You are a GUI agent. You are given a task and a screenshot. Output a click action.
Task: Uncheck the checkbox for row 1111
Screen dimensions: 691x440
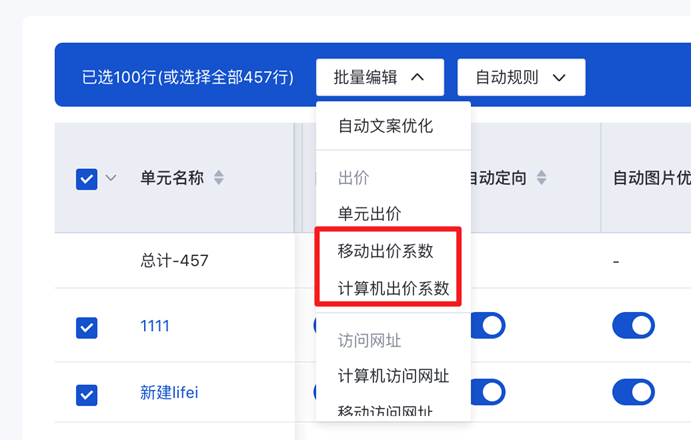tap(87, 327)
